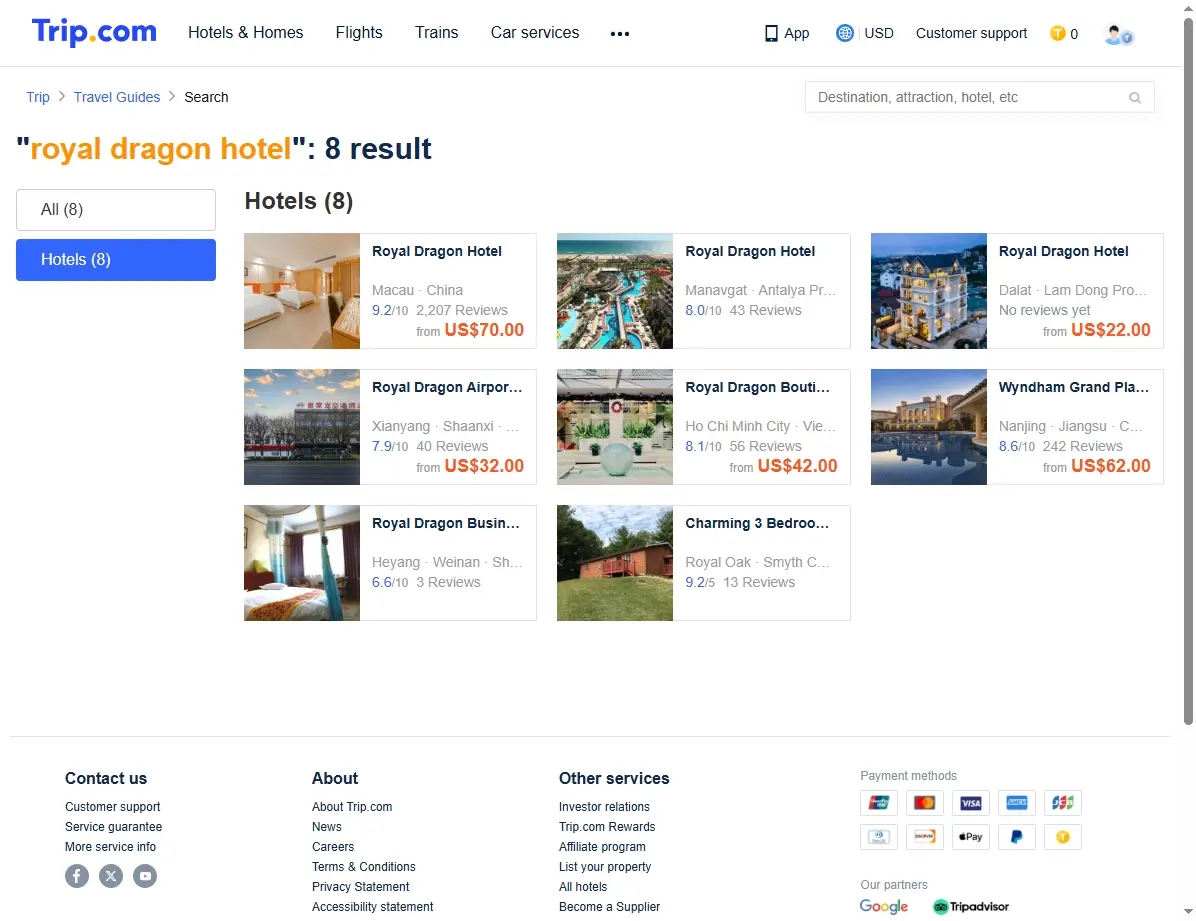Open Terms & Conditions link
This screenshot has height=921, width=1196.
point(364,867)
